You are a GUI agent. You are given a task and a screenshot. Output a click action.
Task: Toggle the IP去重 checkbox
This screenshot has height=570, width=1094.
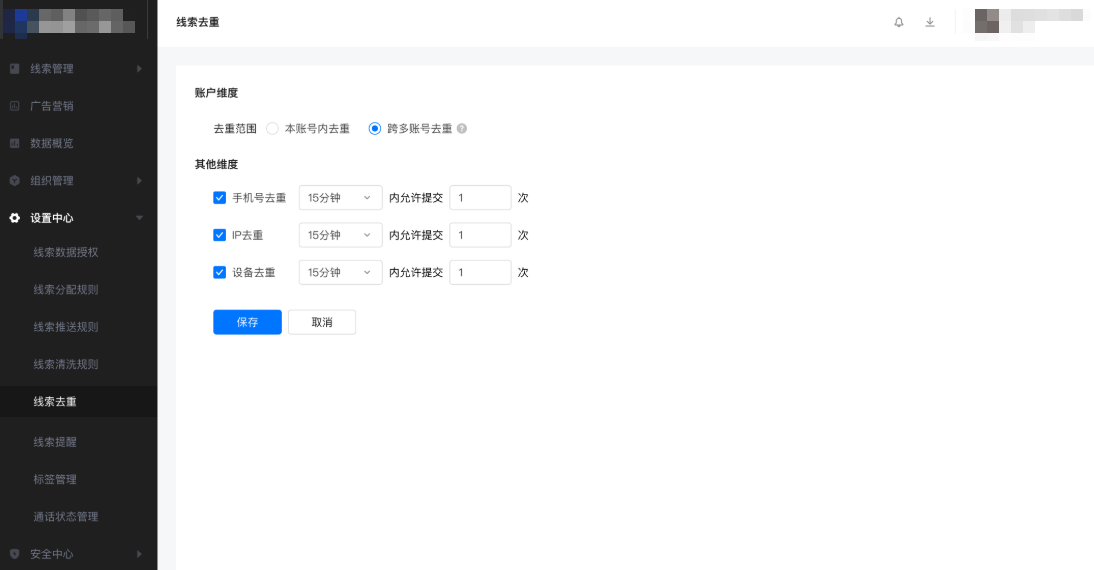click(219, 235)
